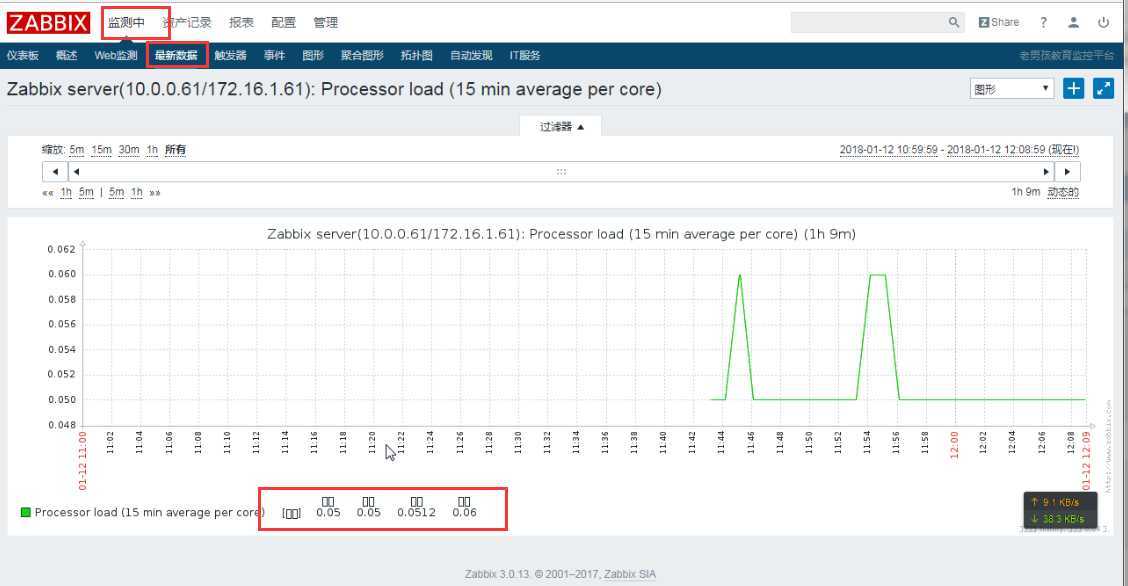The width and height of the screenshot is (1128, 586).
Task: Click the legend value 0.06
Action: [464, 513]
